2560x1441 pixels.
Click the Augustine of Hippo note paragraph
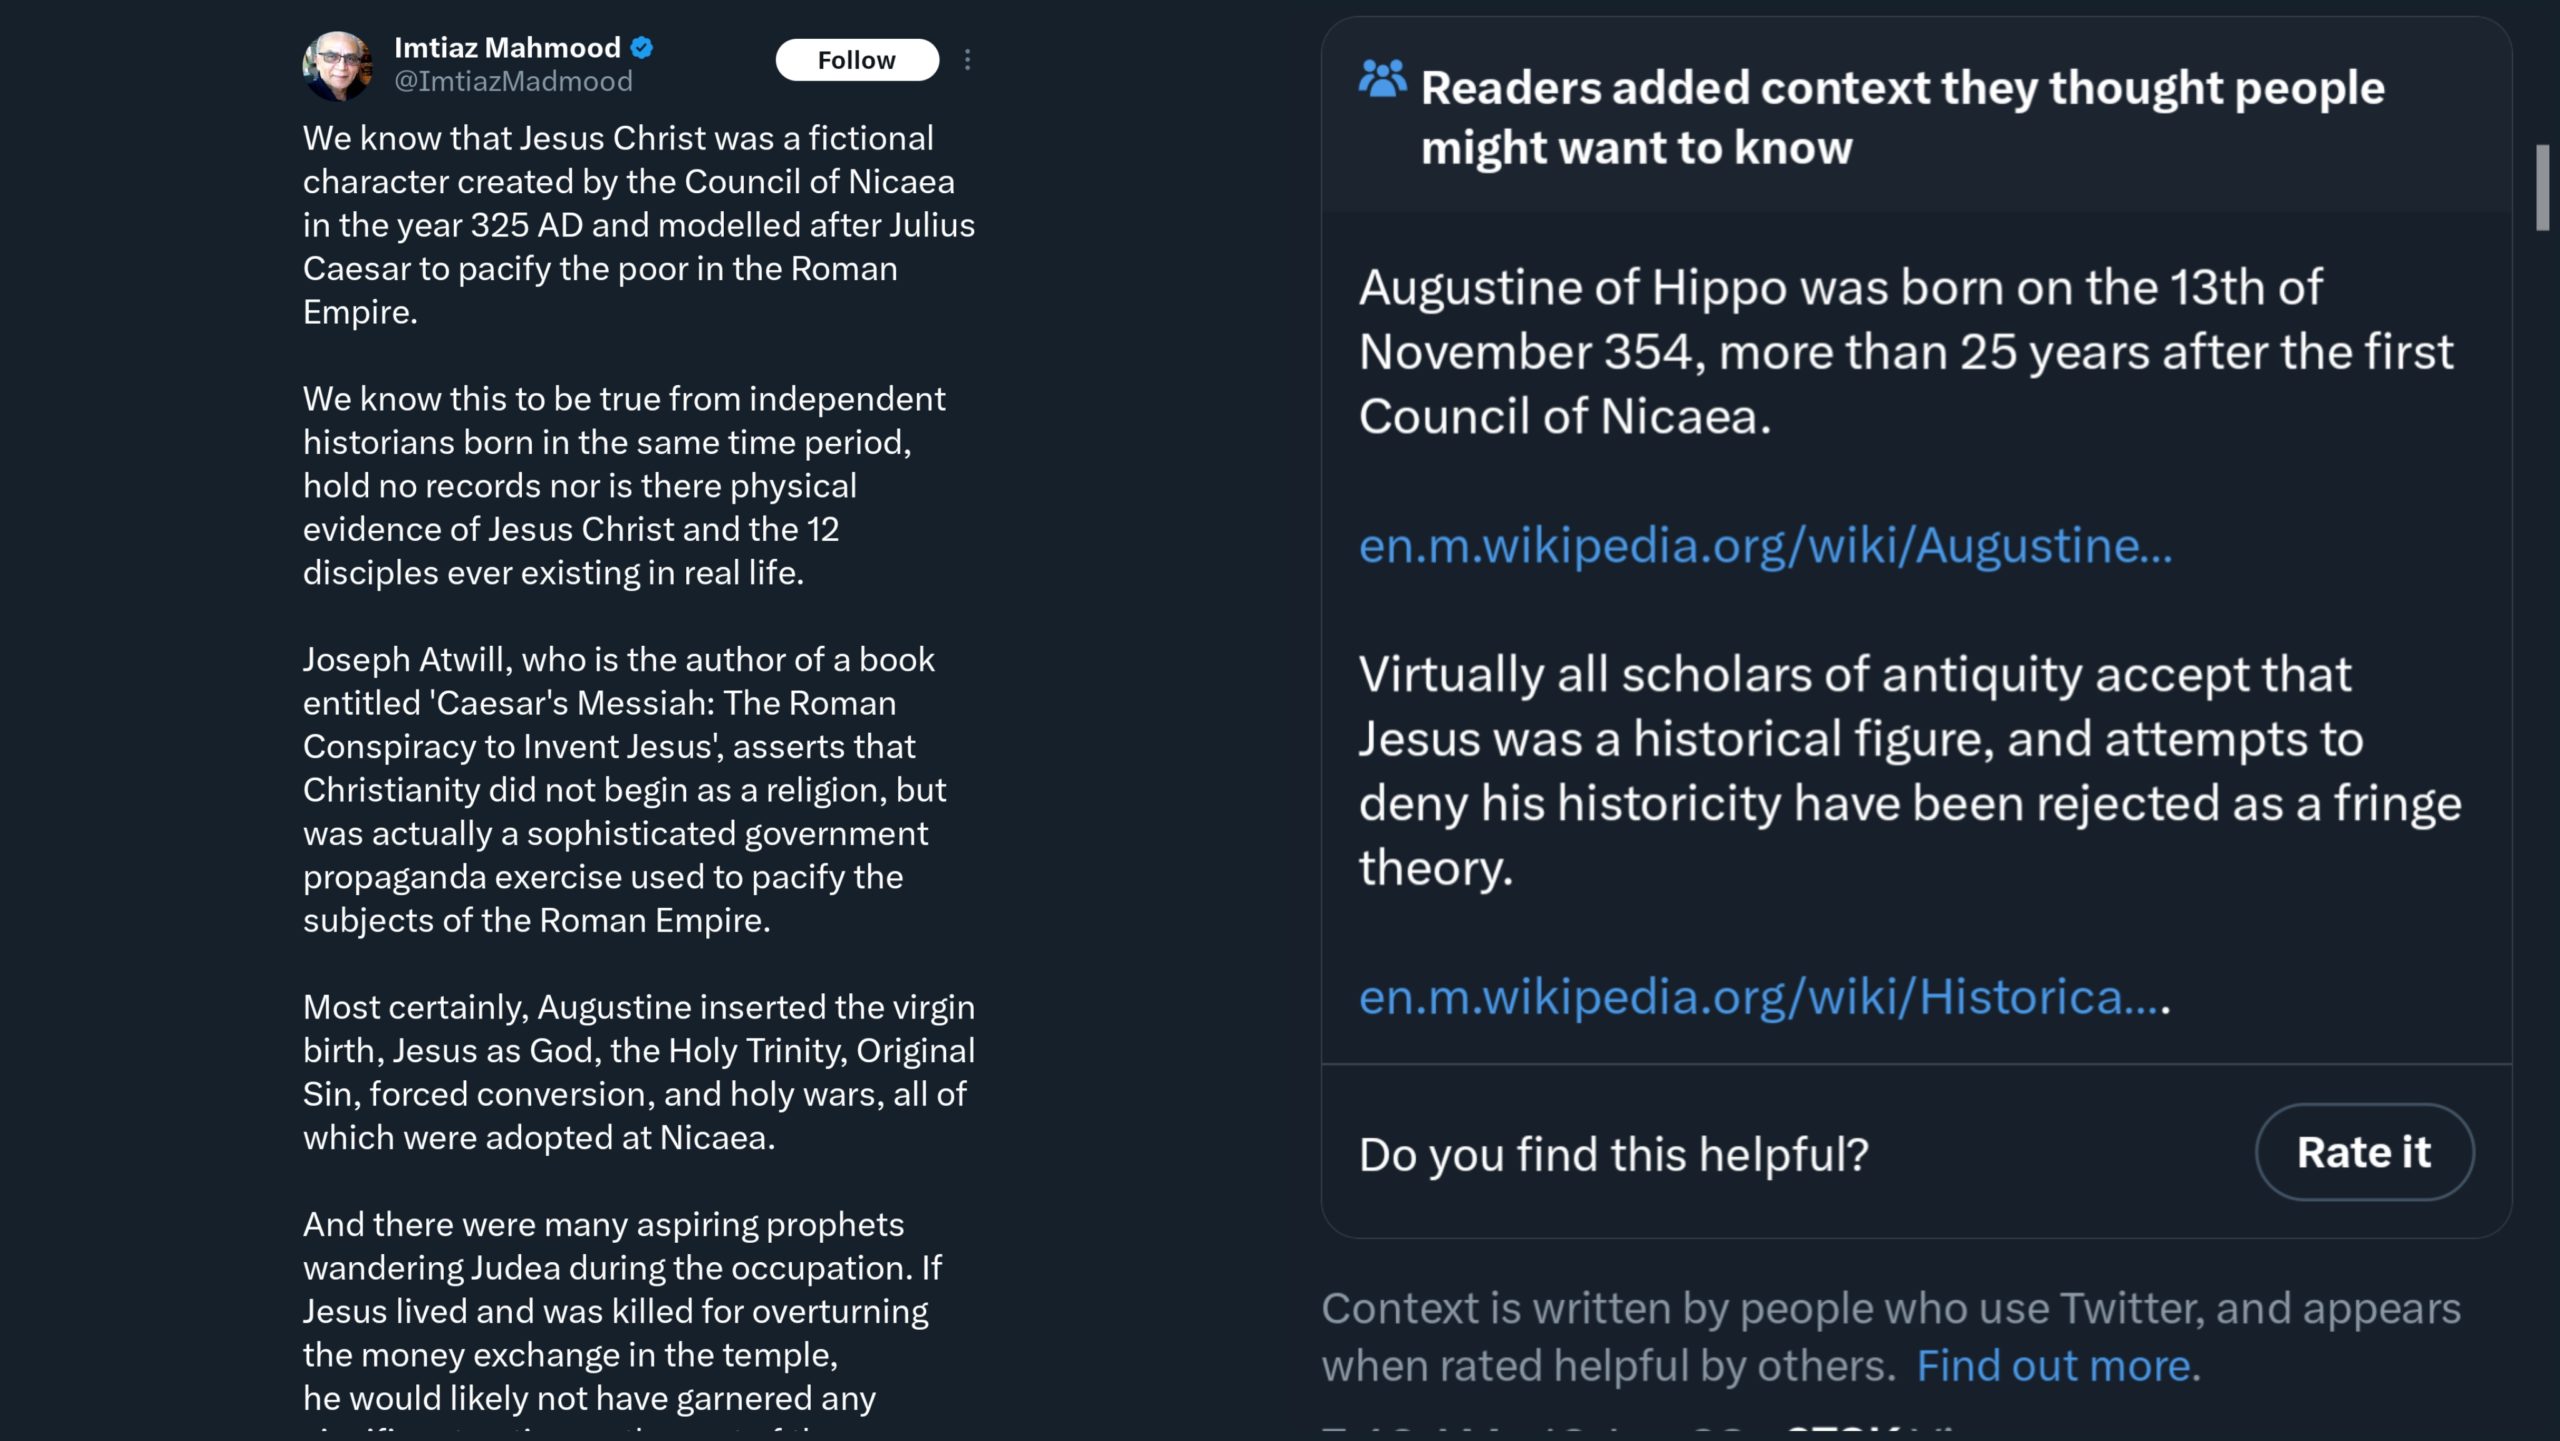1905,351
